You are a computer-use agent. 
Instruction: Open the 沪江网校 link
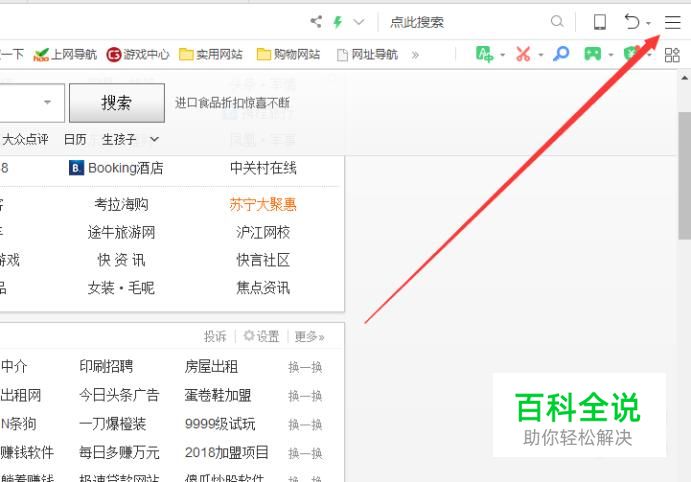point(263,232)
